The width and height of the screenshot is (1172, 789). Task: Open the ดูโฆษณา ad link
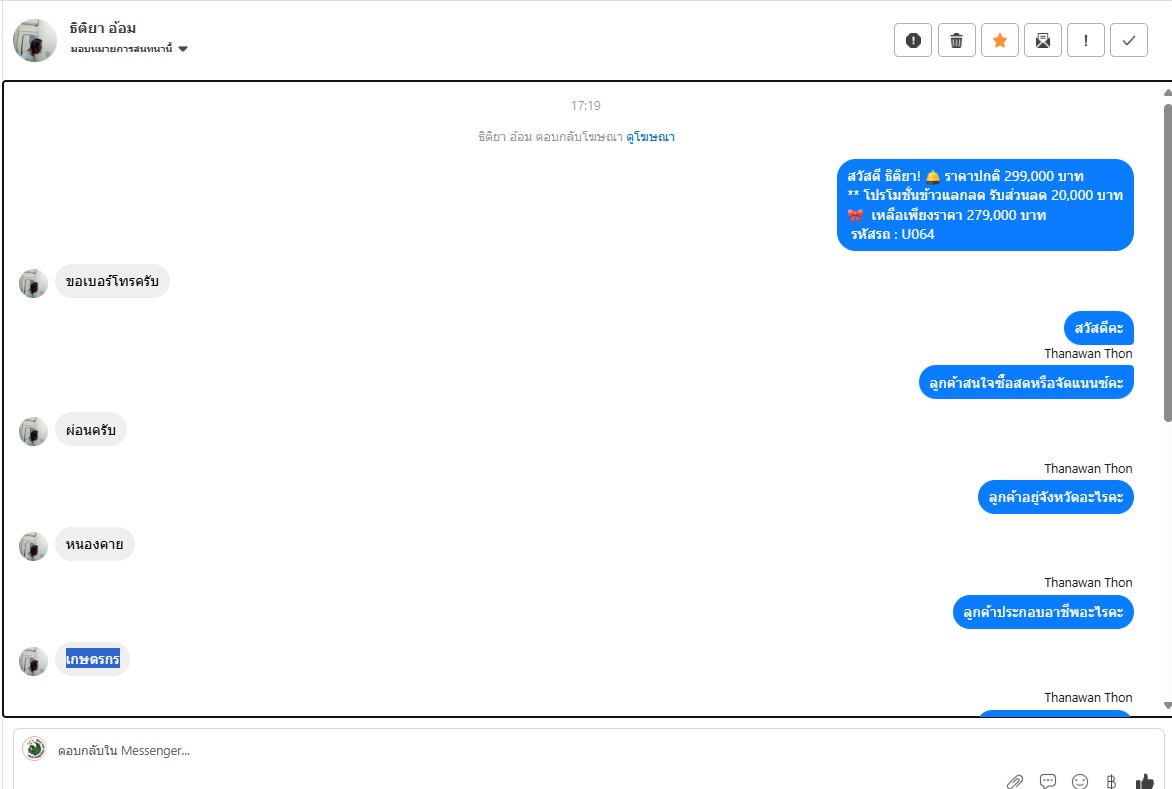pos(650,137)
